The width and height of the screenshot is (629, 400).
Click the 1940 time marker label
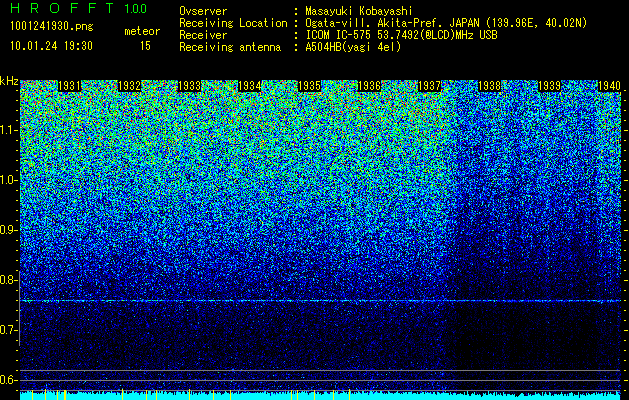pyautogui.click(x=610, y=86)
